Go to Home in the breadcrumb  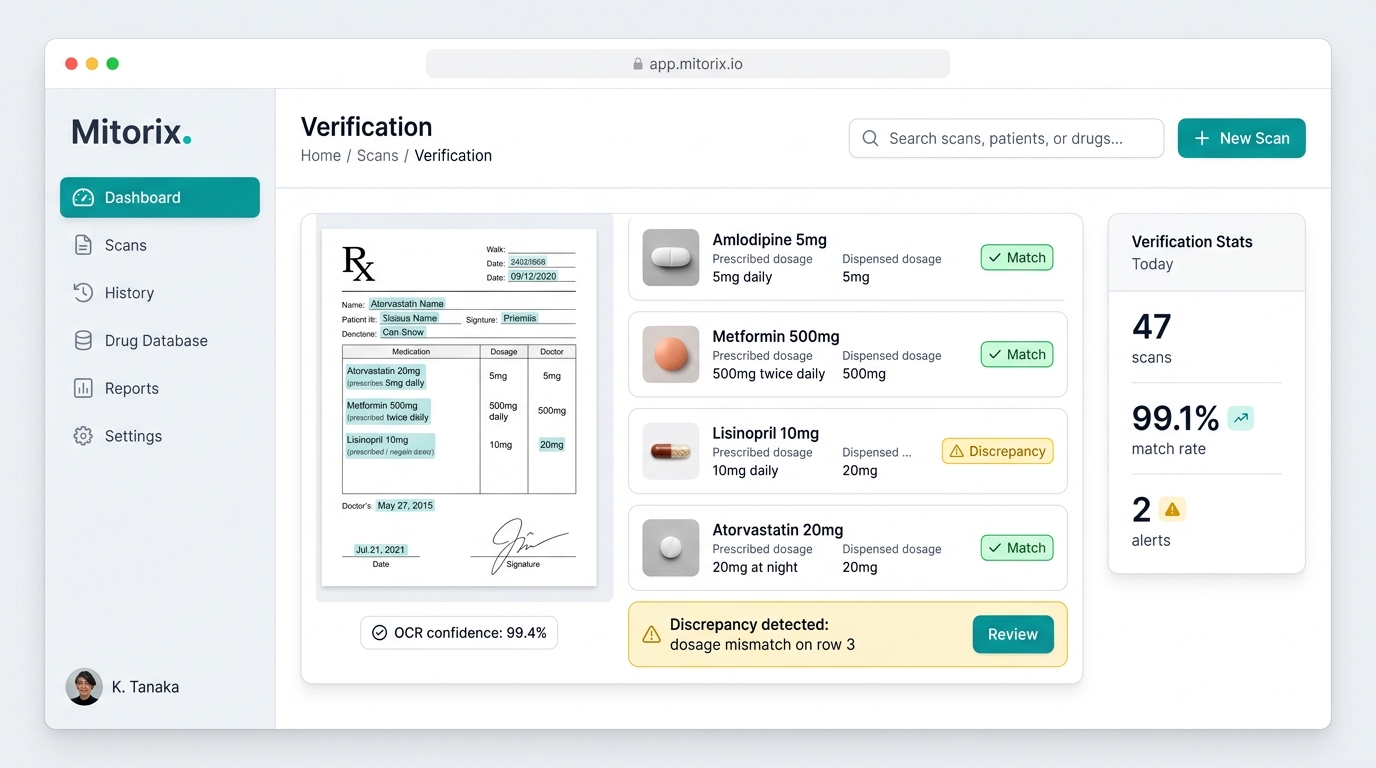pyautogui.click(x=320, y=156)
